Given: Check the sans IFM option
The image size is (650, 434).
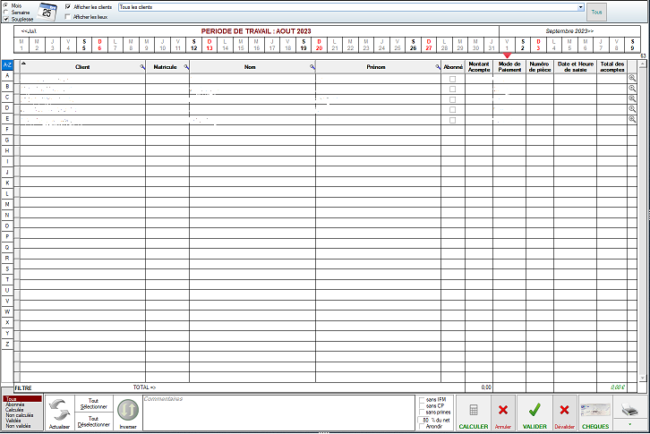Looking at the screenshot, I should 421,399.
